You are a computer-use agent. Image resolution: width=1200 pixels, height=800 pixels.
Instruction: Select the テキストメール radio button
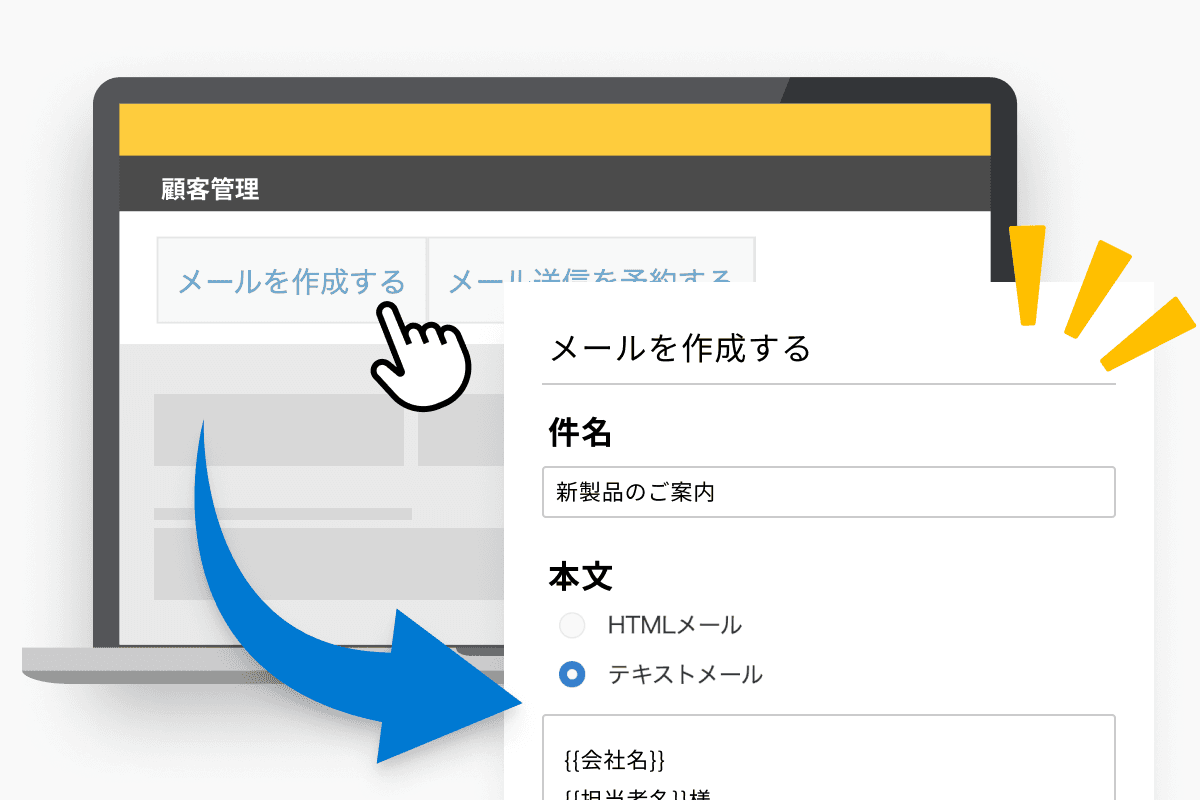571,675
